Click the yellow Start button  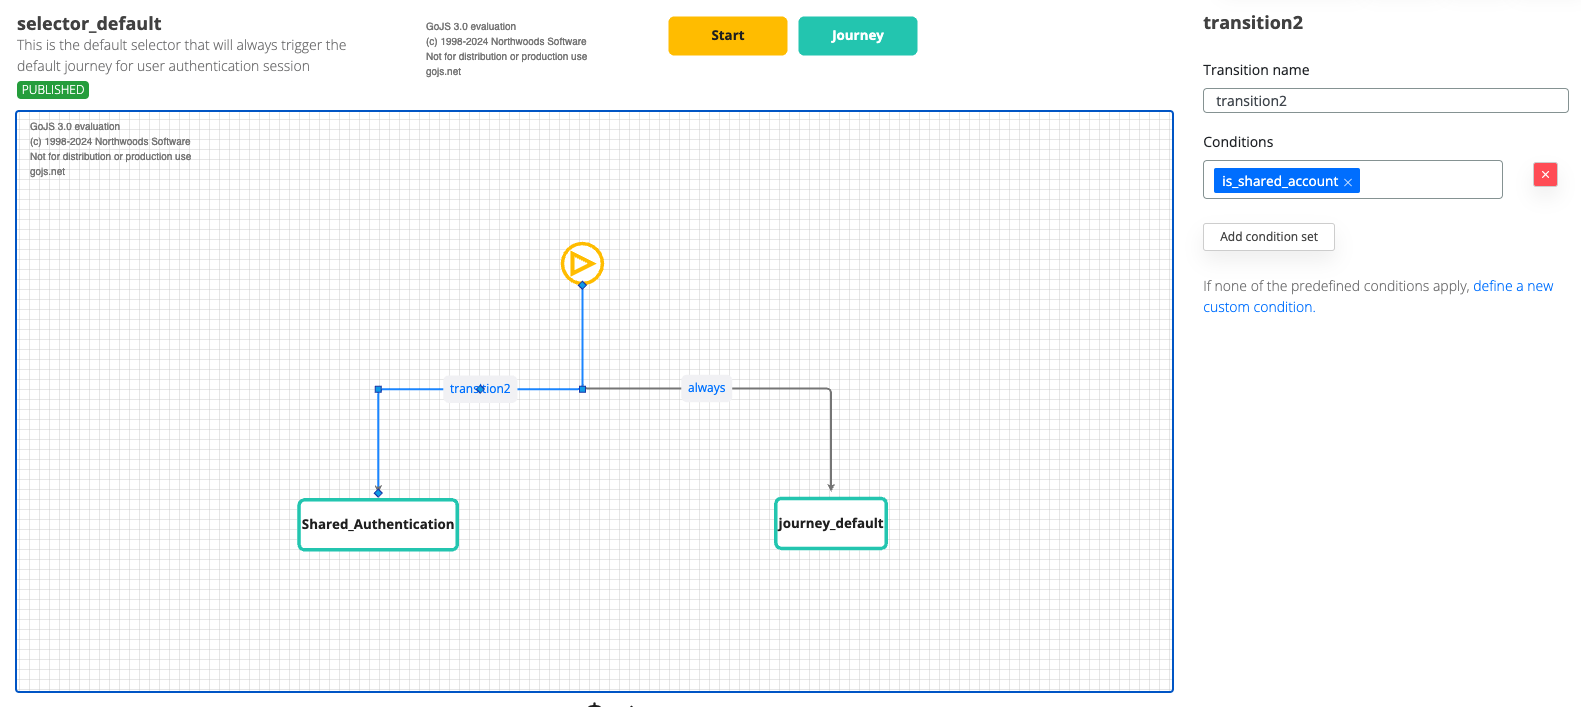tap(727, 36)
